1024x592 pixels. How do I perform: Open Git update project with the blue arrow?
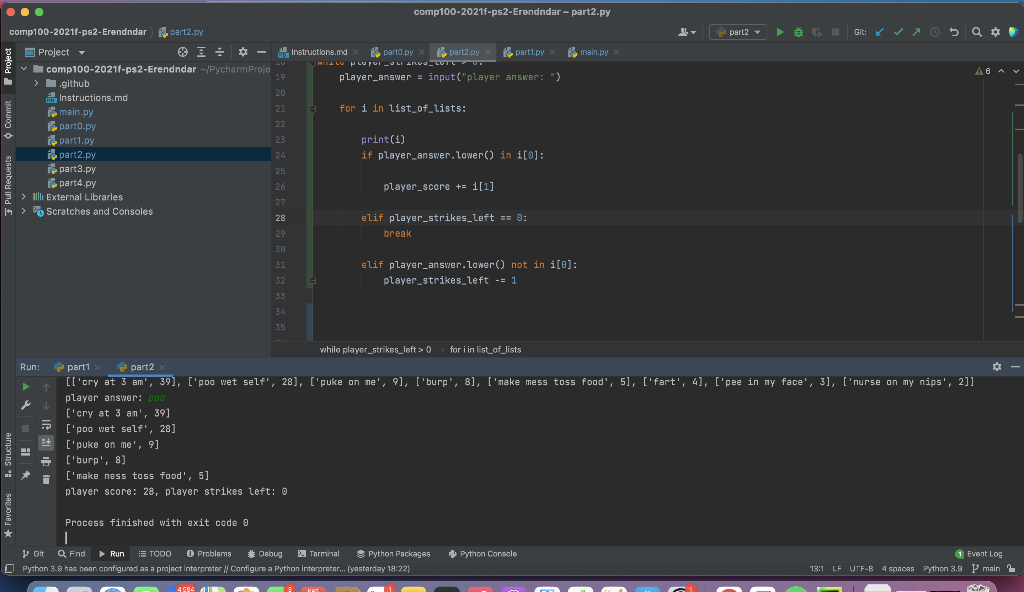[x=880, y=32]
